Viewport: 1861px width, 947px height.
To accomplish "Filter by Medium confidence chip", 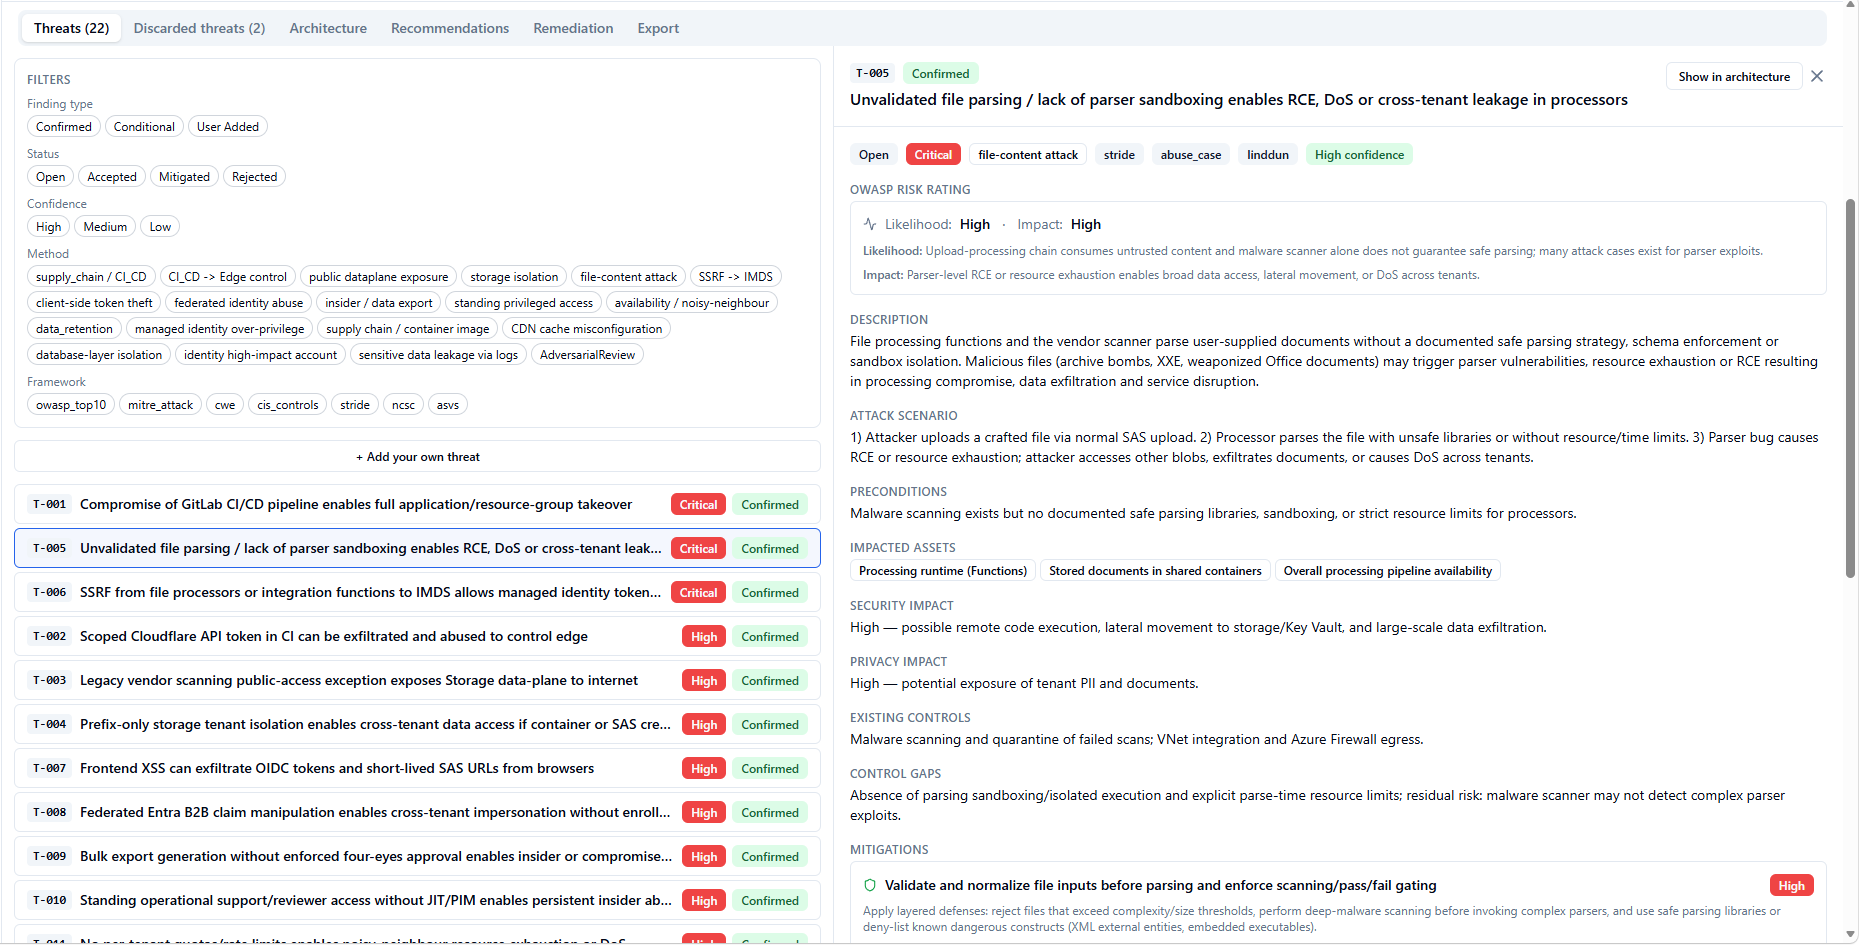I will pos(105,227).
